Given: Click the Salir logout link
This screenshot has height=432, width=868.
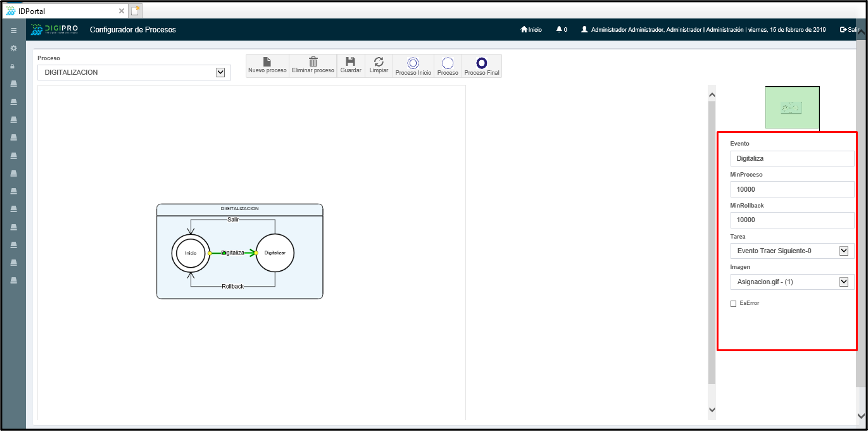Looking at the screenshot, I should [856, 30].
